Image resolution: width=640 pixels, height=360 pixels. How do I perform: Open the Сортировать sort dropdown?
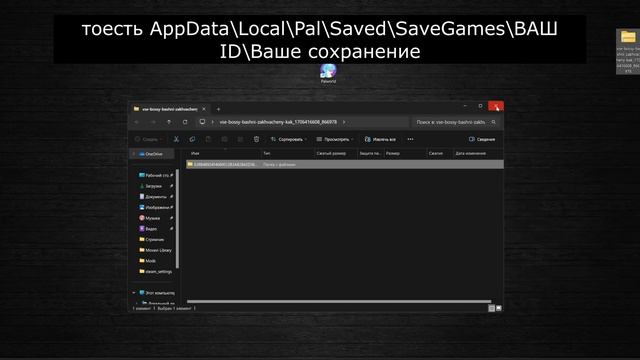tap(289, 139)
